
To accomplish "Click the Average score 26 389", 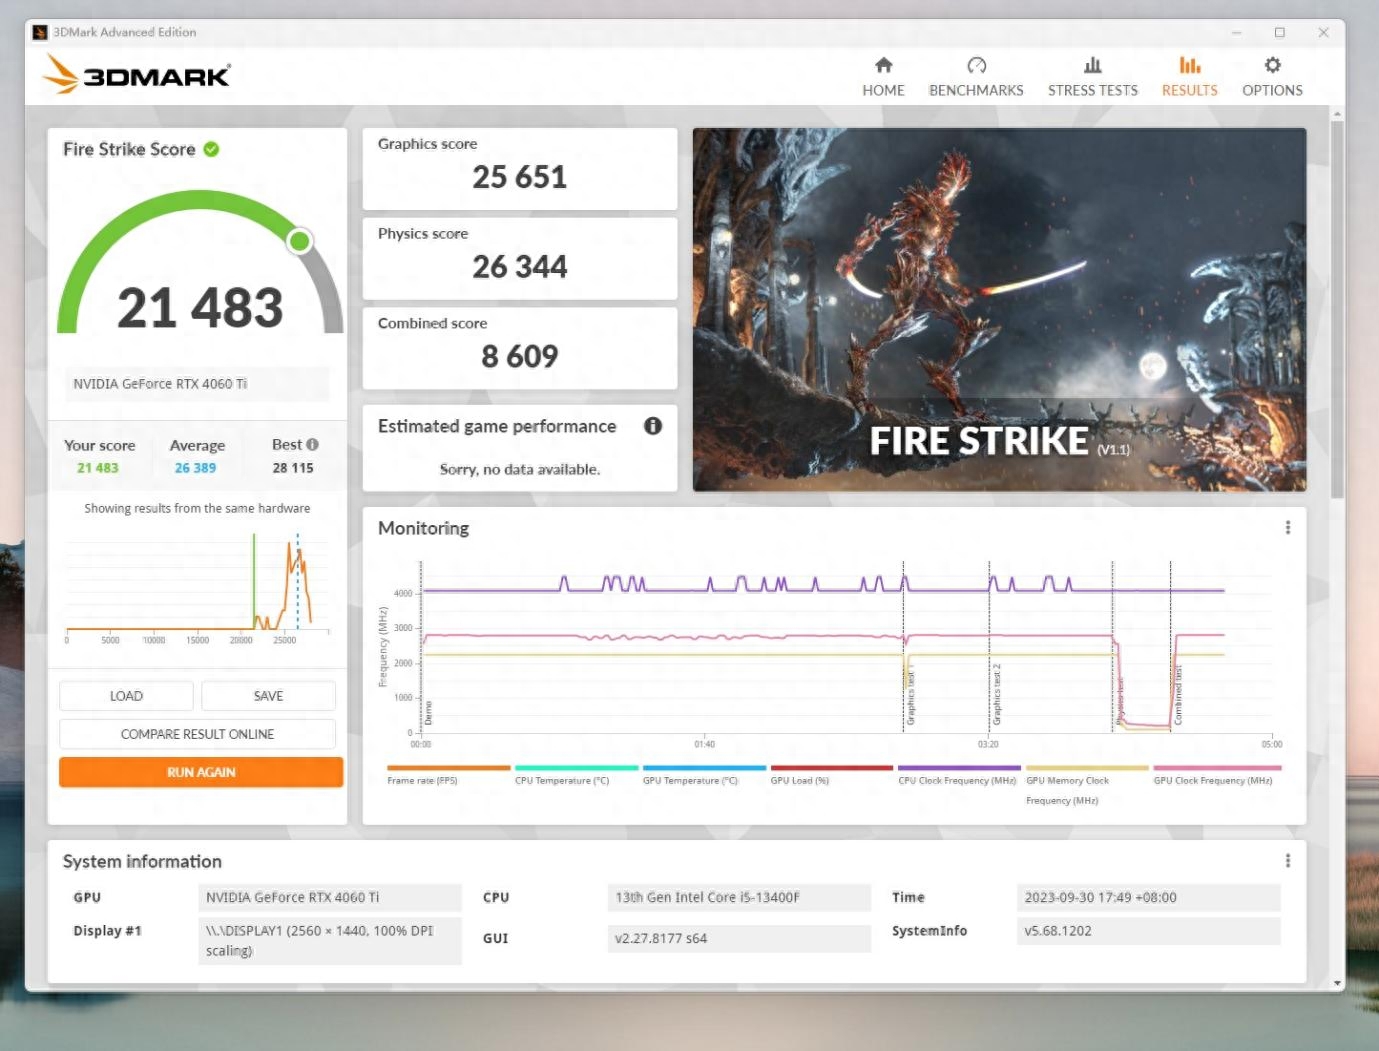I will [195, 468].
